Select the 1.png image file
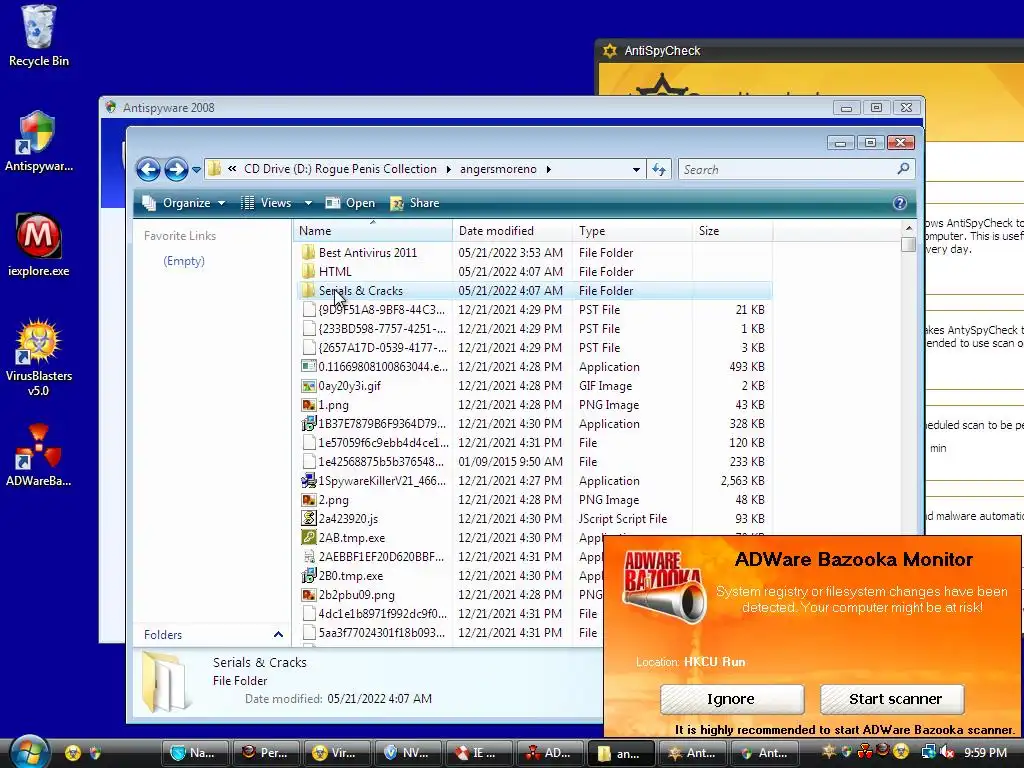This screenshot has height=768, width=1024. click(333, 405)
